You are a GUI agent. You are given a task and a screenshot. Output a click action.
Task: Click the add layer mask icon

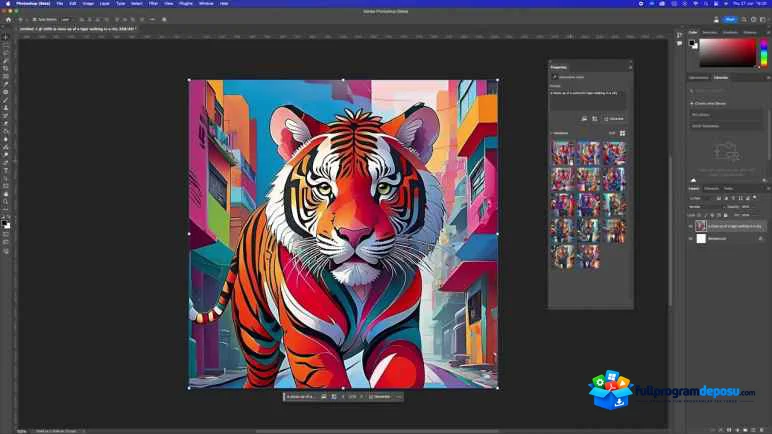tap(729, 430)
